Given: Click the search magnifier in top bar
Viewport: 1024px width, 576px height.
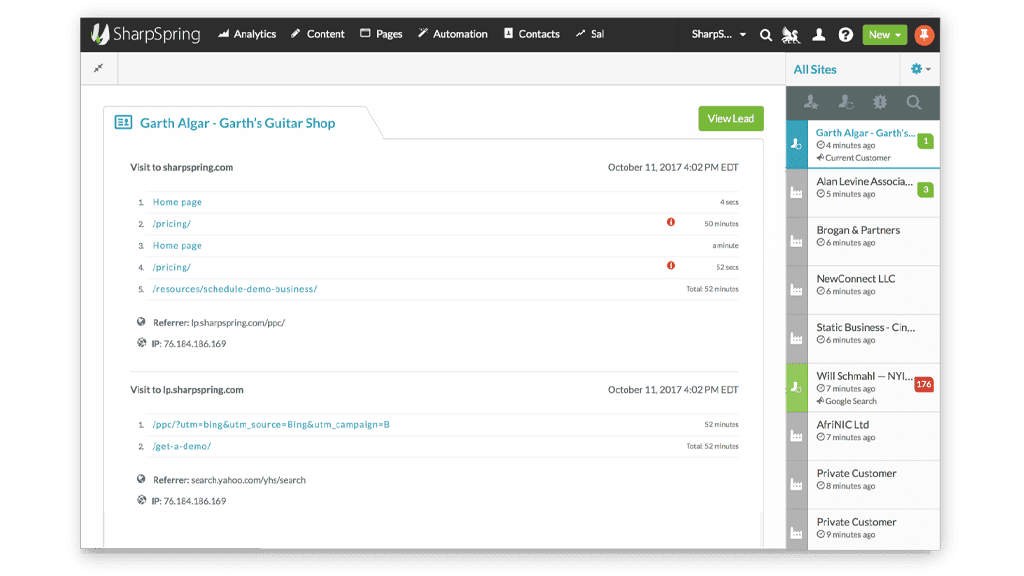Looking at the screenshot, I should [x=765, y=35].
